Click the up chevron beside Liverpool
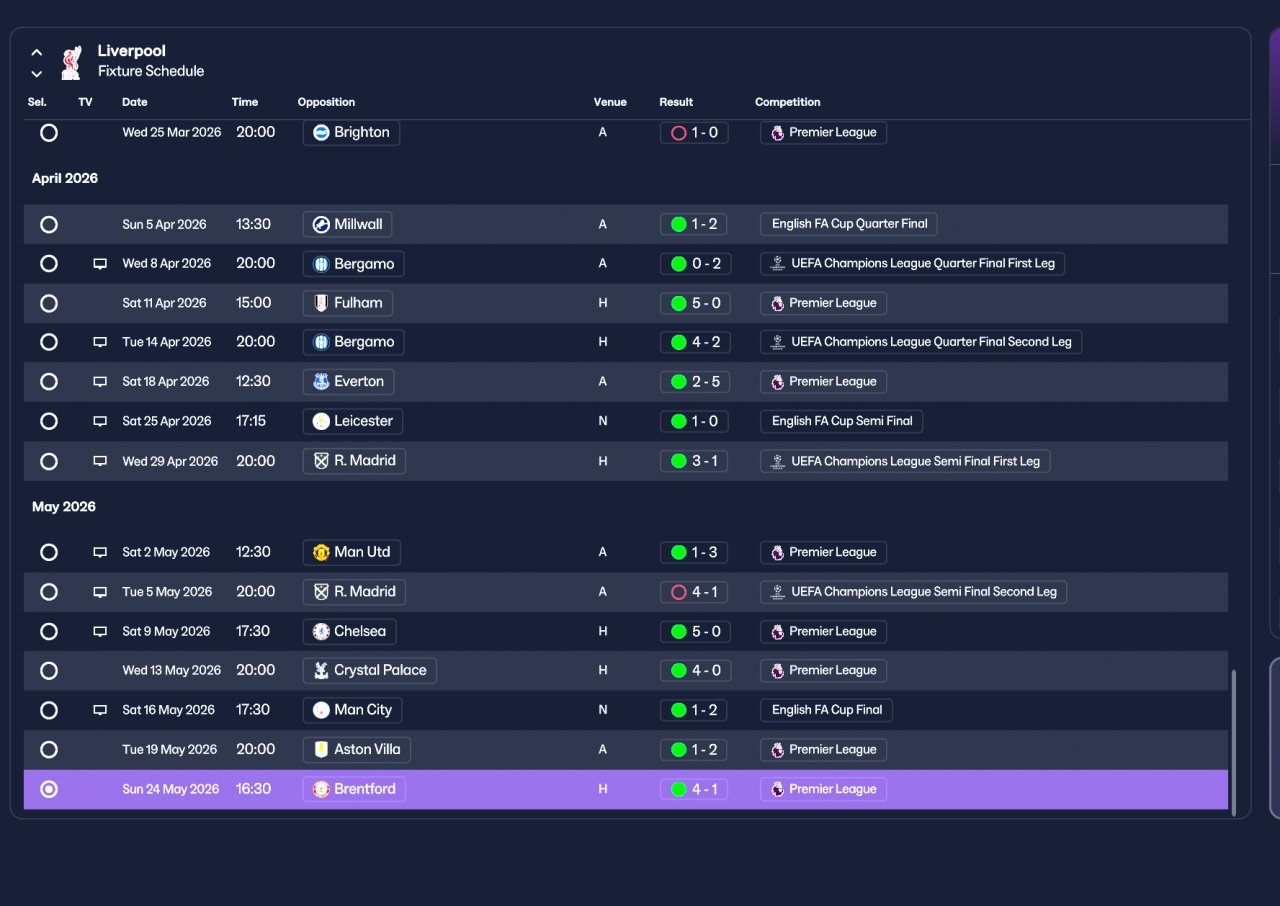Image resolution: width=1280 pixels, height=906 pixels. (x=37, y=52)
